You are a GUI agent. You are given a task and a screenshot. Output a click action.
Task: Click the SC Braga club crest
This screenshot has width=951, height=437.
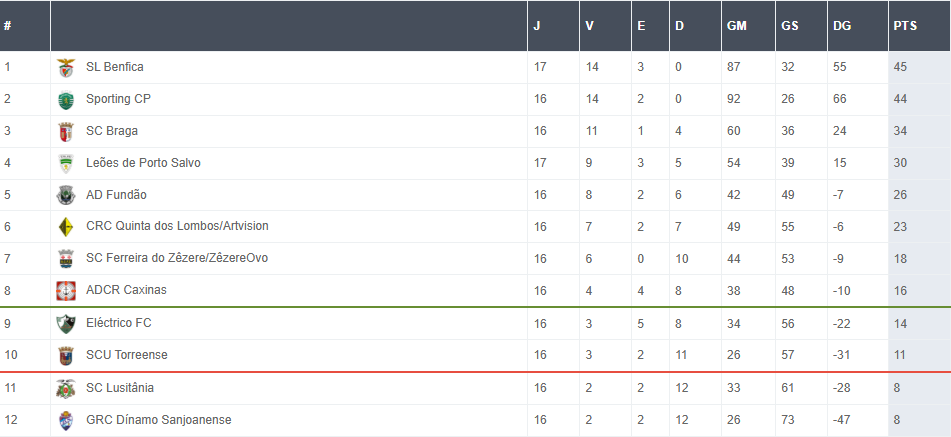pyautogui.click(x=66, y=131)
